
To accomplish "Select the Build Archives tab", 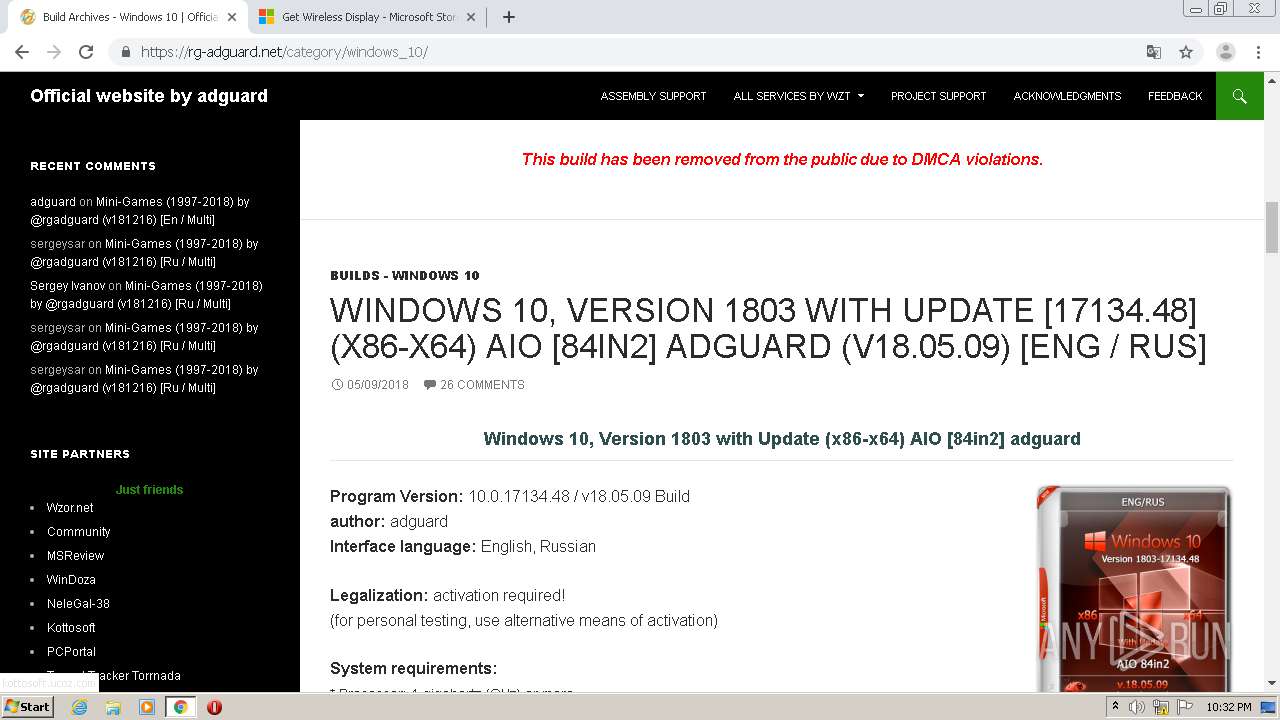I will pyautogui.click(x=128, y=17).
